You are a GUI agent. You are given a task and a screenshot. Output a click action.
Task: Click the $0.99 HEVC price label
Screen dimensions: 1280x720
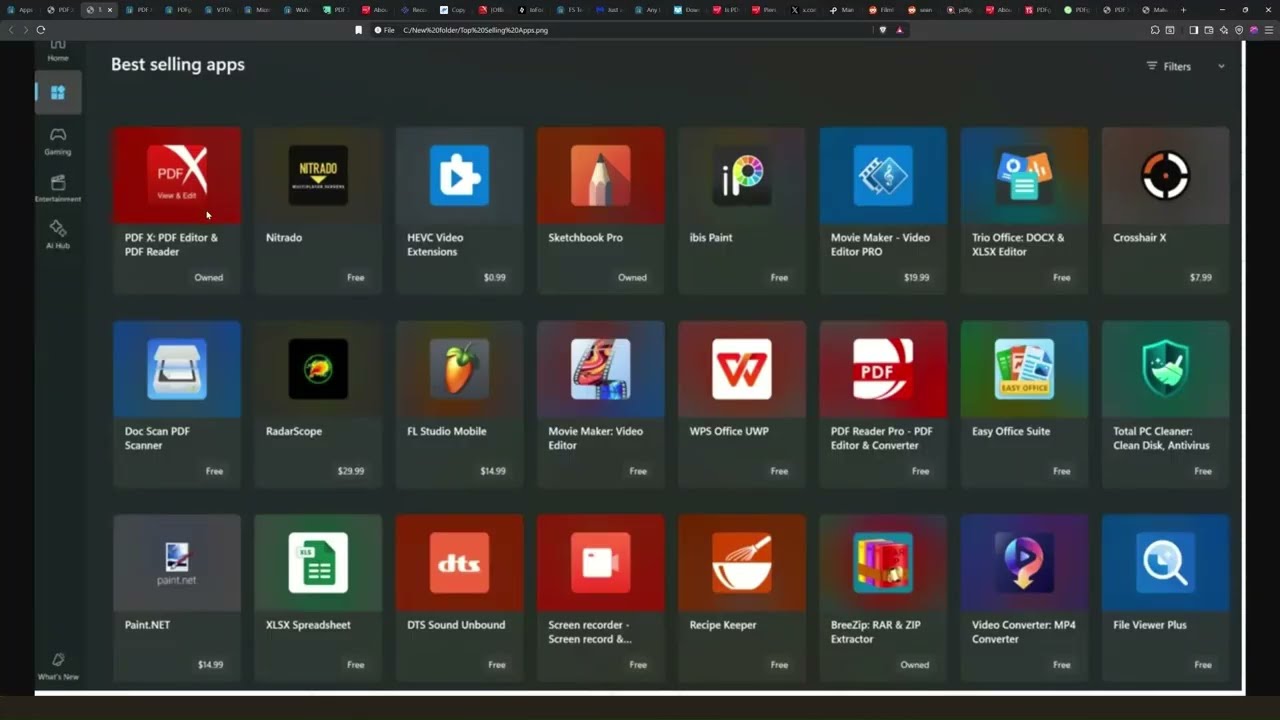tap(494, 277)
